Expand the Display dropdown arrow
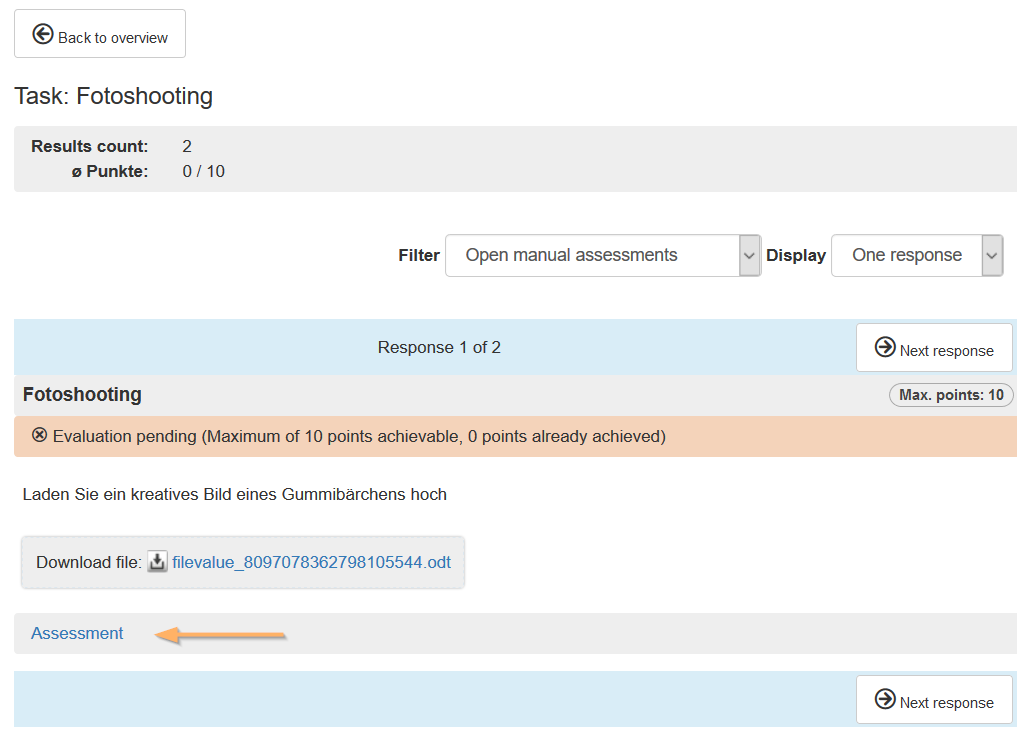Screen dimensions: 1017x729 click(991, 256)
